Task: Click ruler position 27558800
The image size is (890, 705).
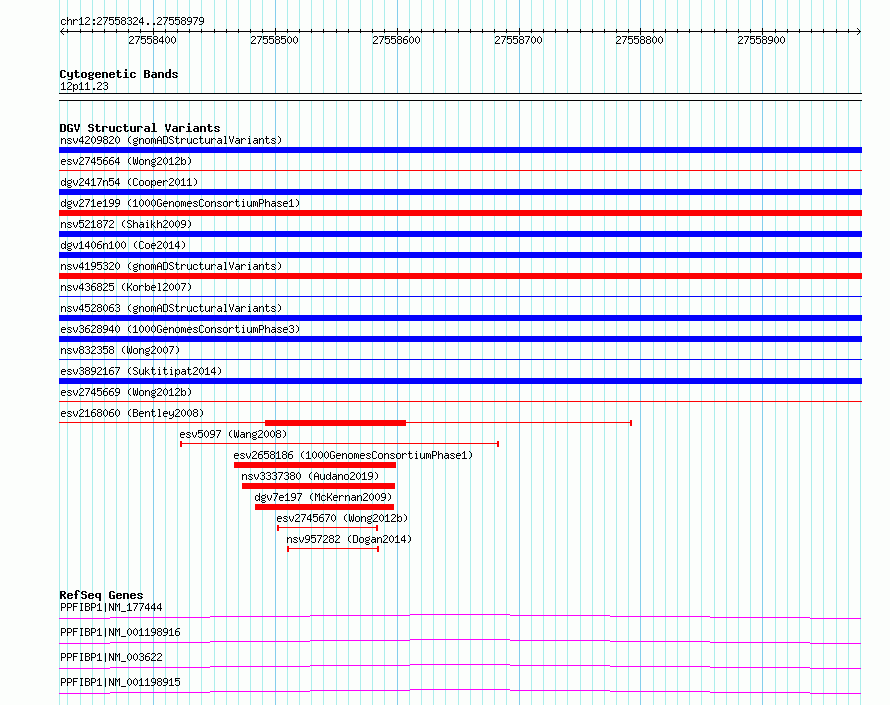Action: pyautogui.click(x=640, y=40)
